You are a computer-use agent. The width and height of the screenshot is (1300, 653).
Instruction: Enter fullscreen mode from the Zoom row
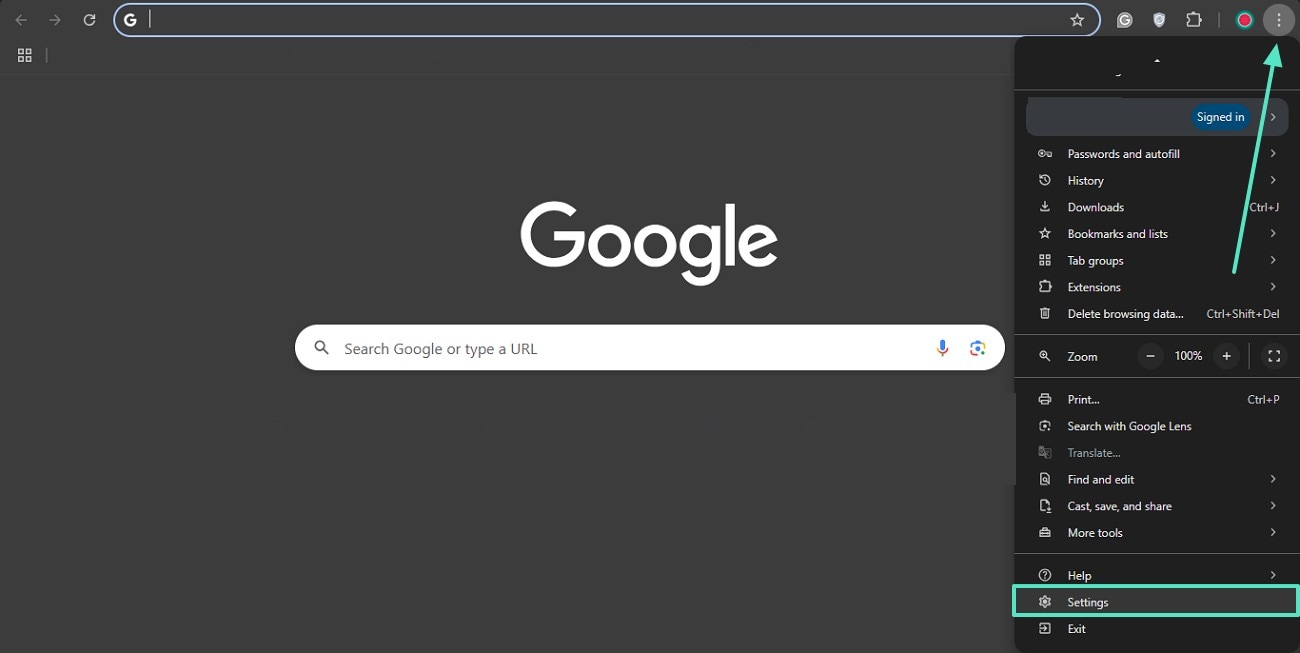coord(1274,356)
